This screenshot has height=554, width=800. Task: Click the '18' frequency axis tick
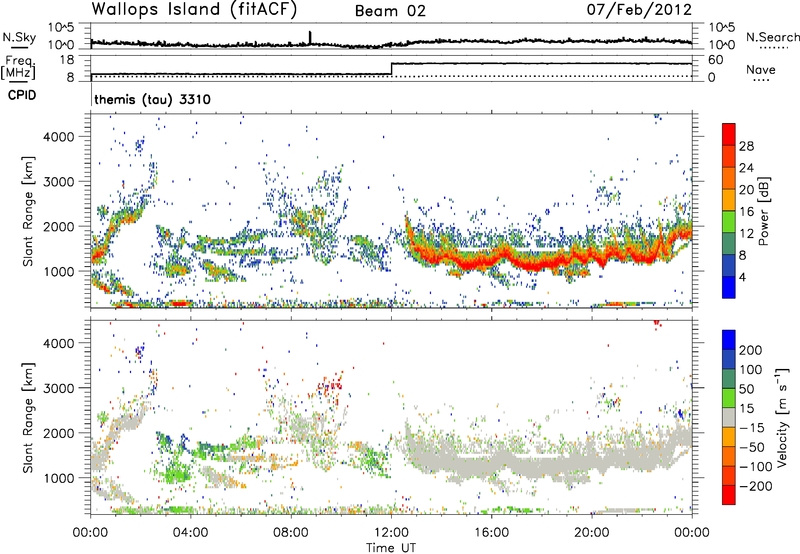[x=67, y=60]
